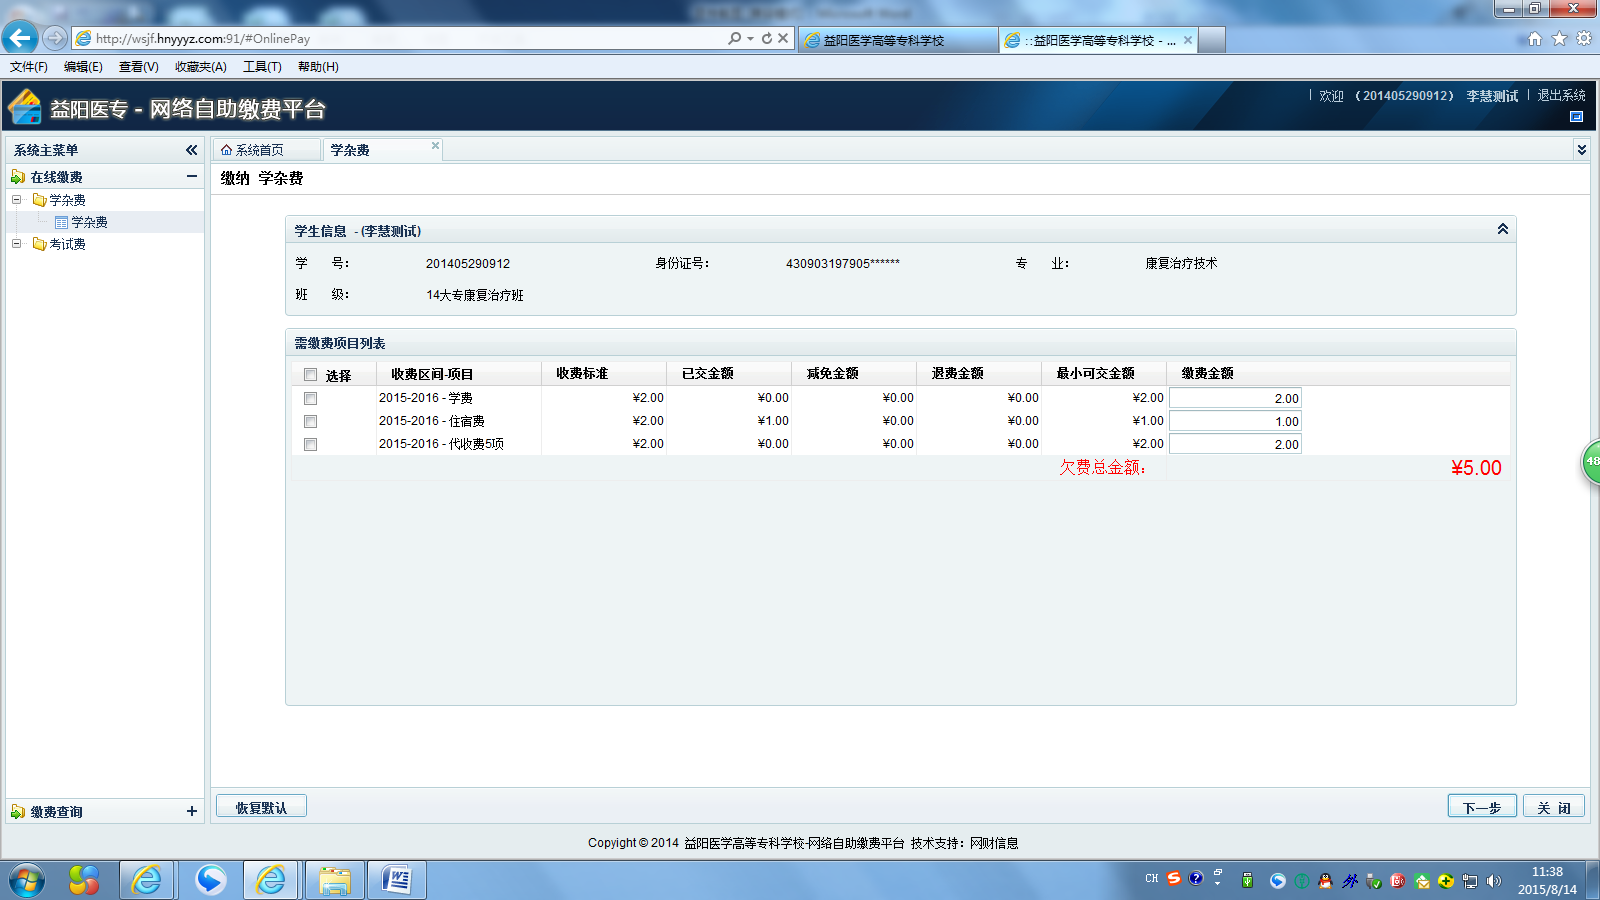Collapse the 学生信息 panel chevron
The width and height of the screenshot is (1600, 900).
1502,230
